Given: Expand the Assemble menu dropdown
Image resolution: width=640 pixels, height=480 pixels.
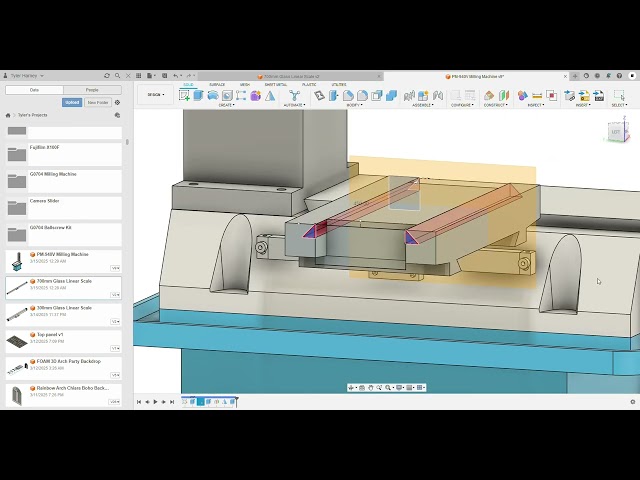Looking at the screenshot, I should 422,105.
